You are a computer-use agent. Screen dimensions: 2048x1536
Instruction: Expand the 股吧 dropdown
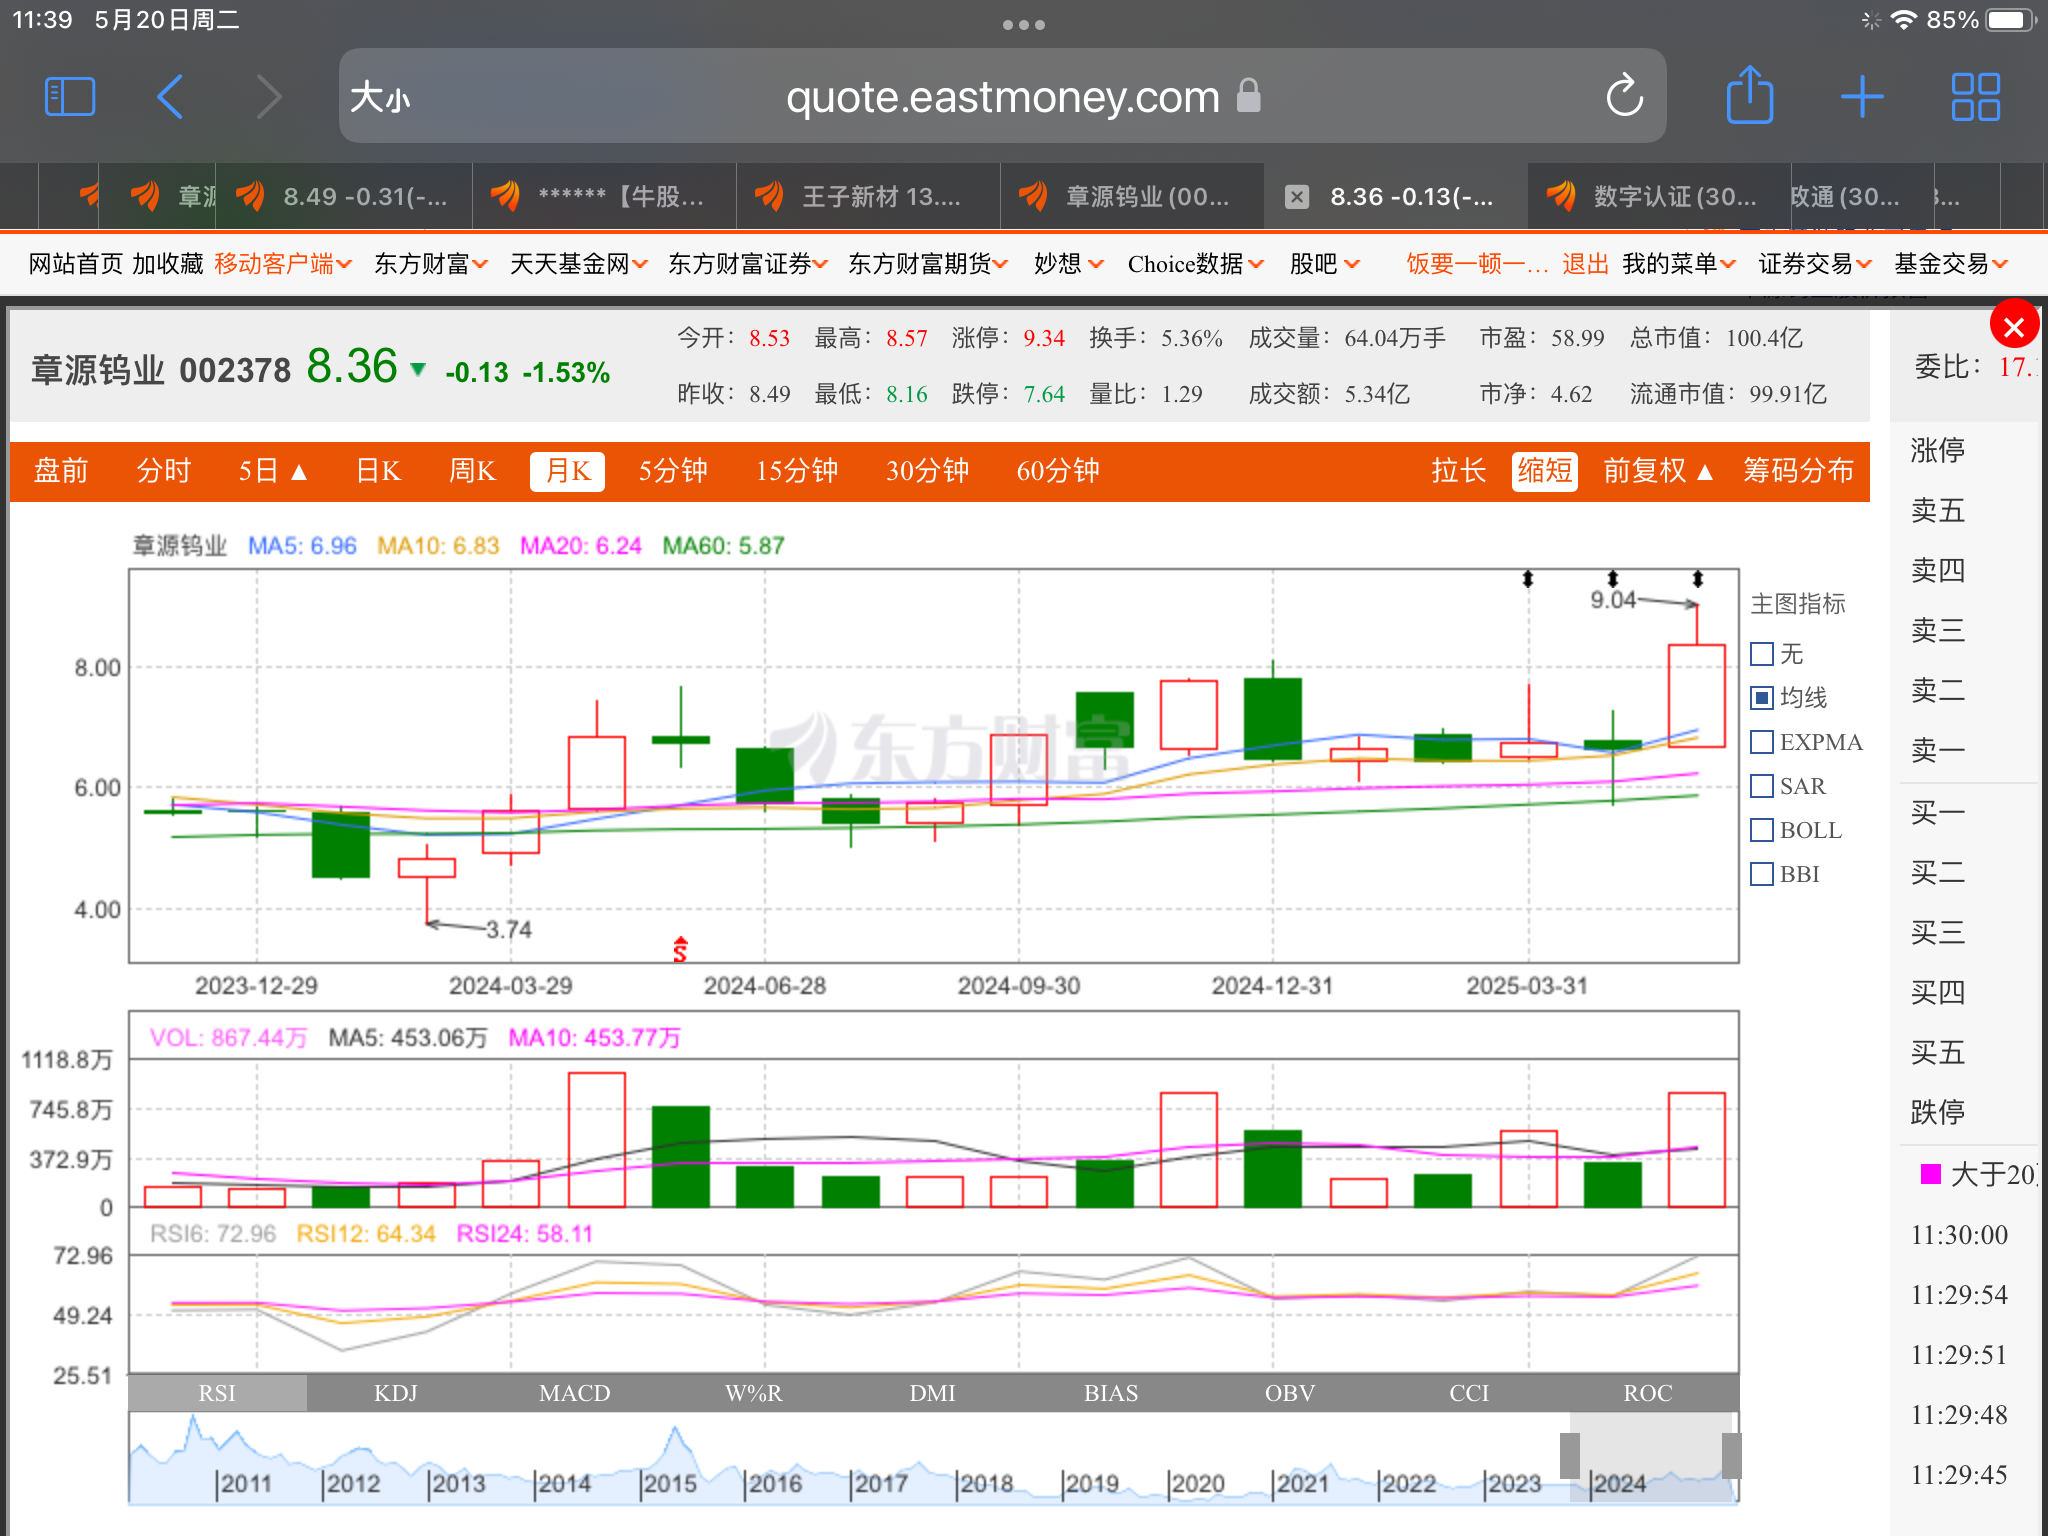coord(1325,264)
